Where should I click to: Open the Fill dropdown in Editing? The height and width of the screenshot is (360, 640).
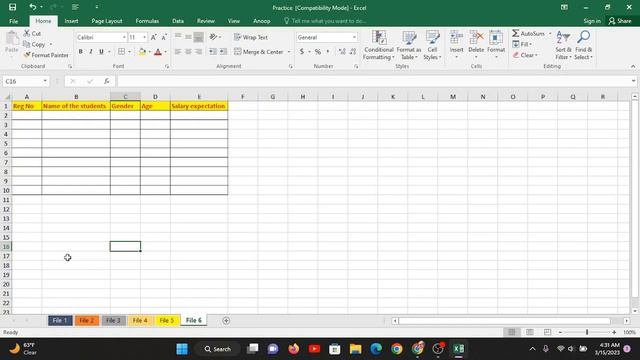522,44
